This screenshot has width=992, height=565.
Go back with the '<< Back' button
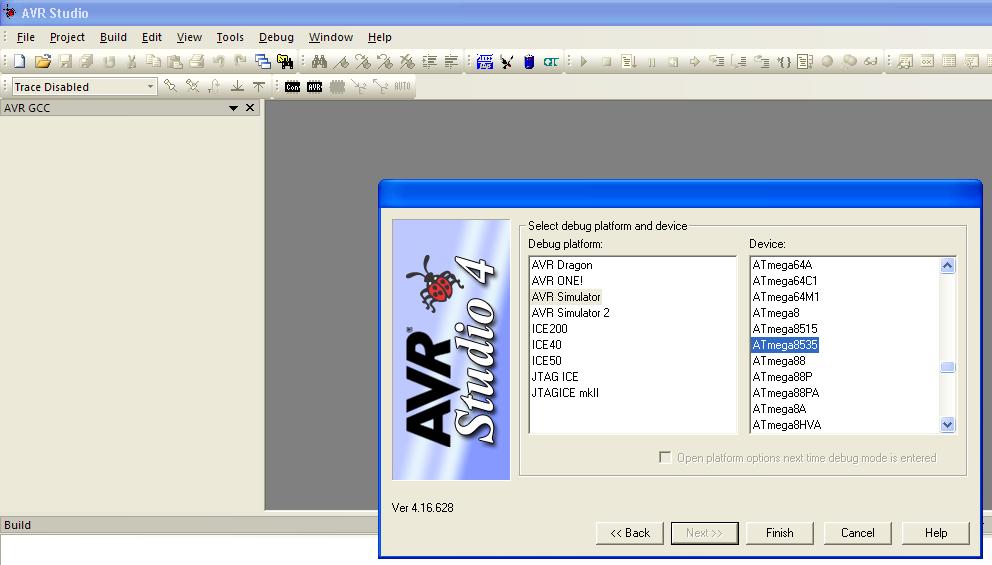coord(630,533)
